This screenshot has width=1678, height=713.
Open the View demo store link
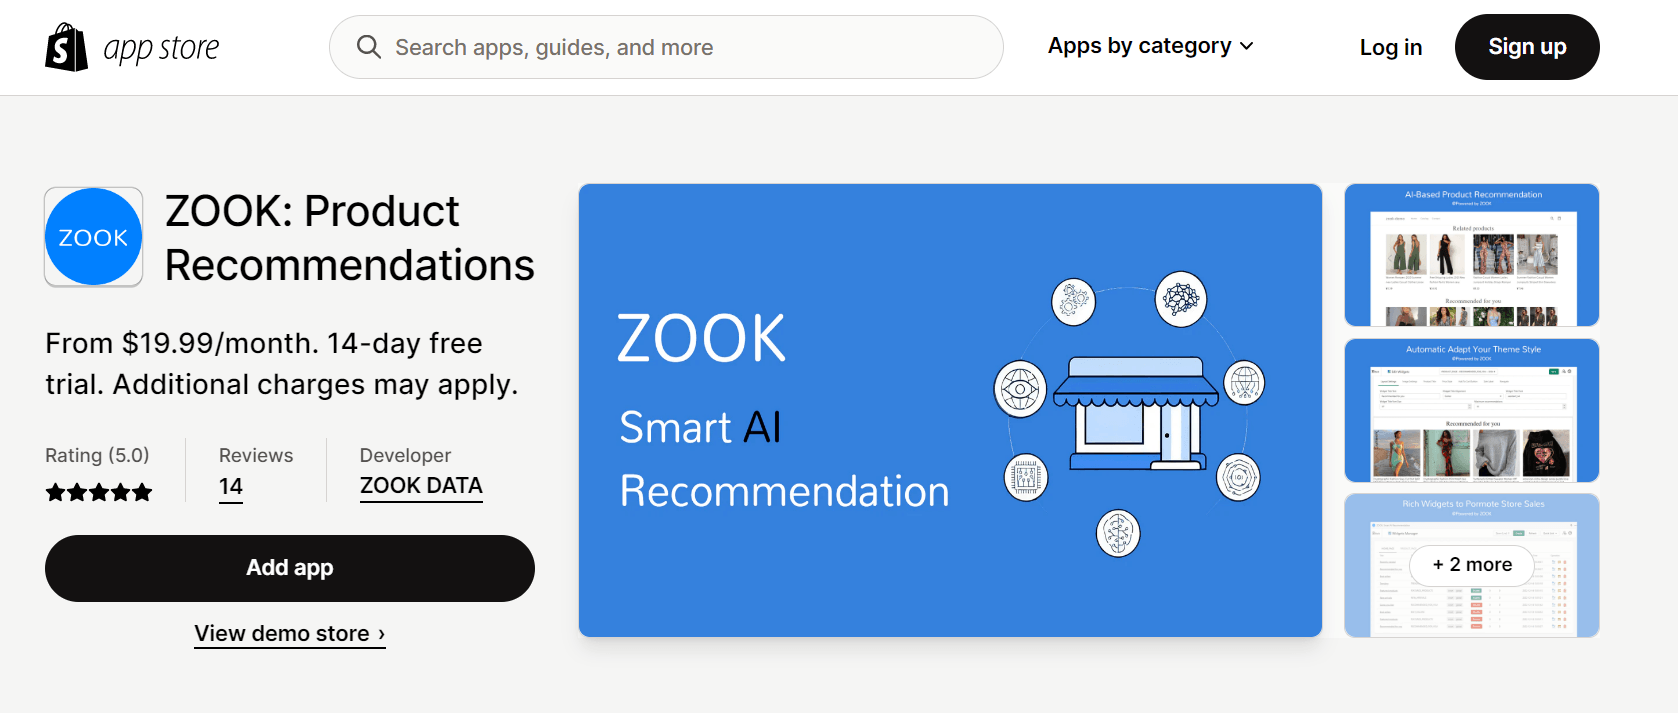point(289,633)
